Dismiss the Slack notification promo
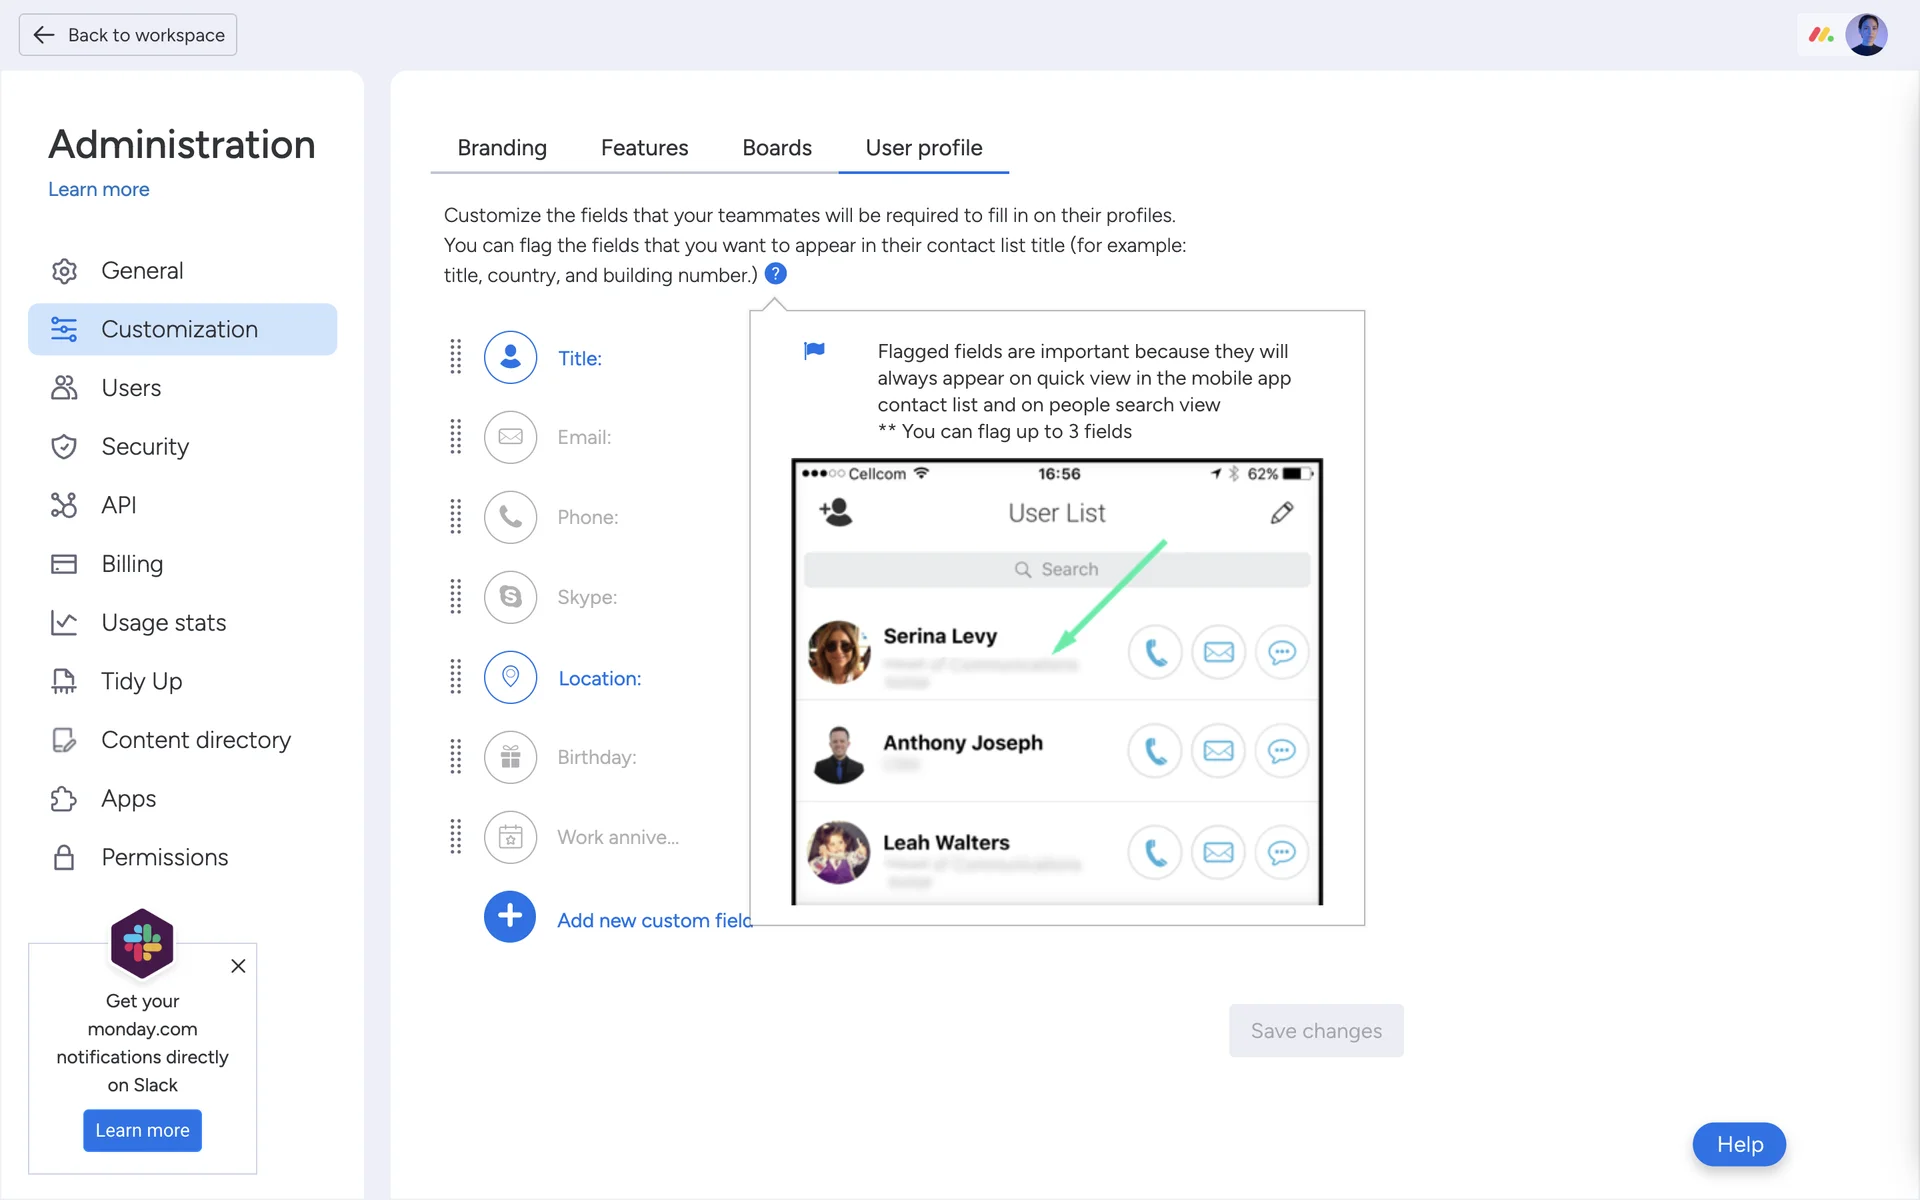Image resolution: width=1920 pixels, height=1200 pixels. click(238, 966)
